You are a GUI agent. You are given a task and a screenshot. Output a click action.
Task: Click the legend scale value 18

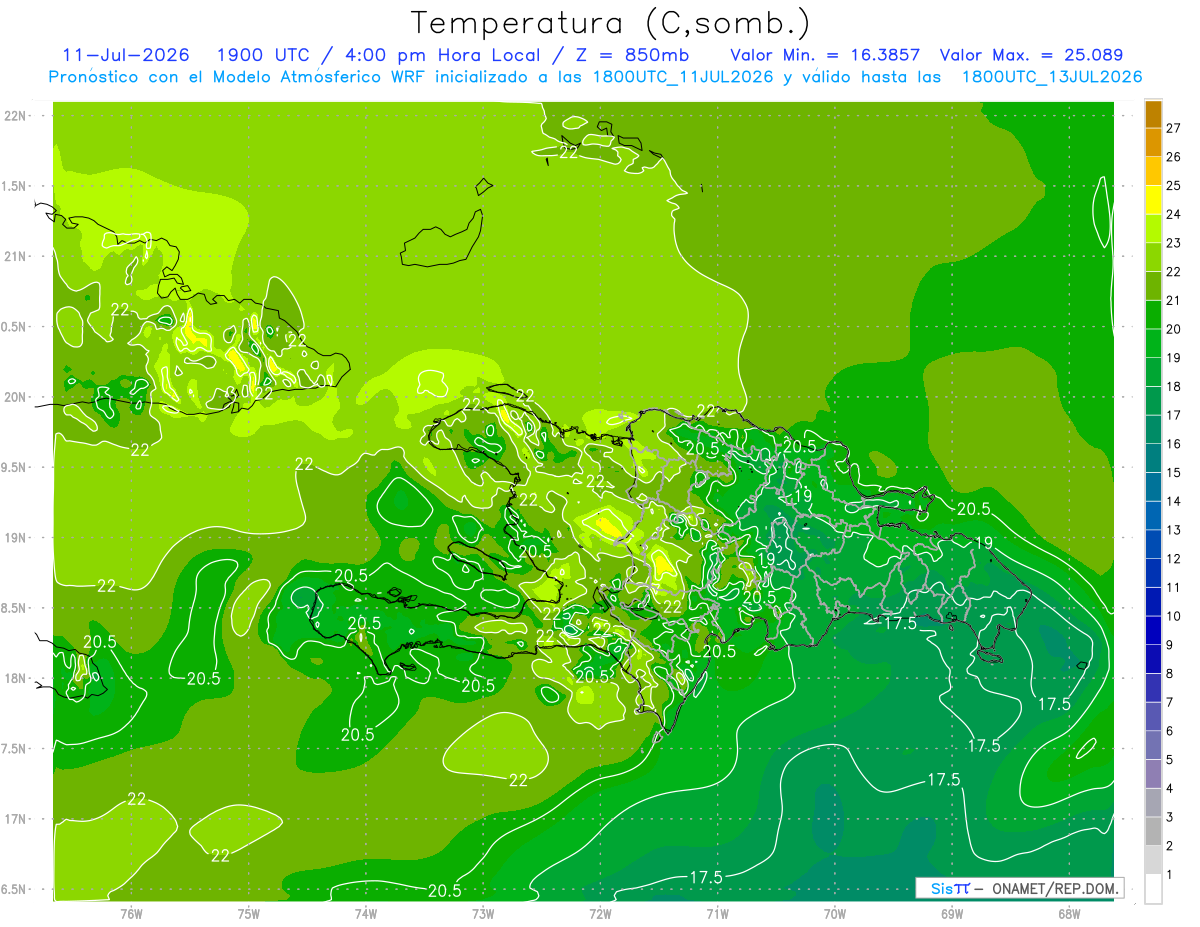coord(1173,386)
